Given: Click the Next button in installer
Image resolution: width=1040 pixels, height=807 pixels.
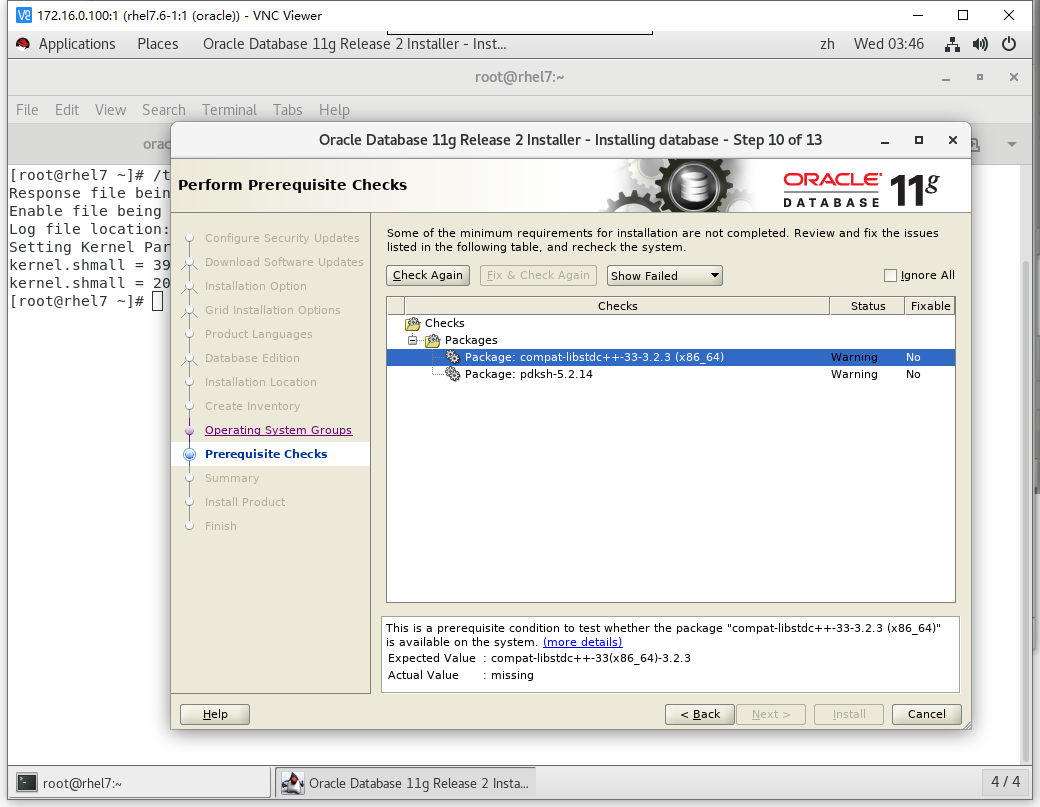Looking at the screenshot, I should pyautogui.click(x=771, y=714).
